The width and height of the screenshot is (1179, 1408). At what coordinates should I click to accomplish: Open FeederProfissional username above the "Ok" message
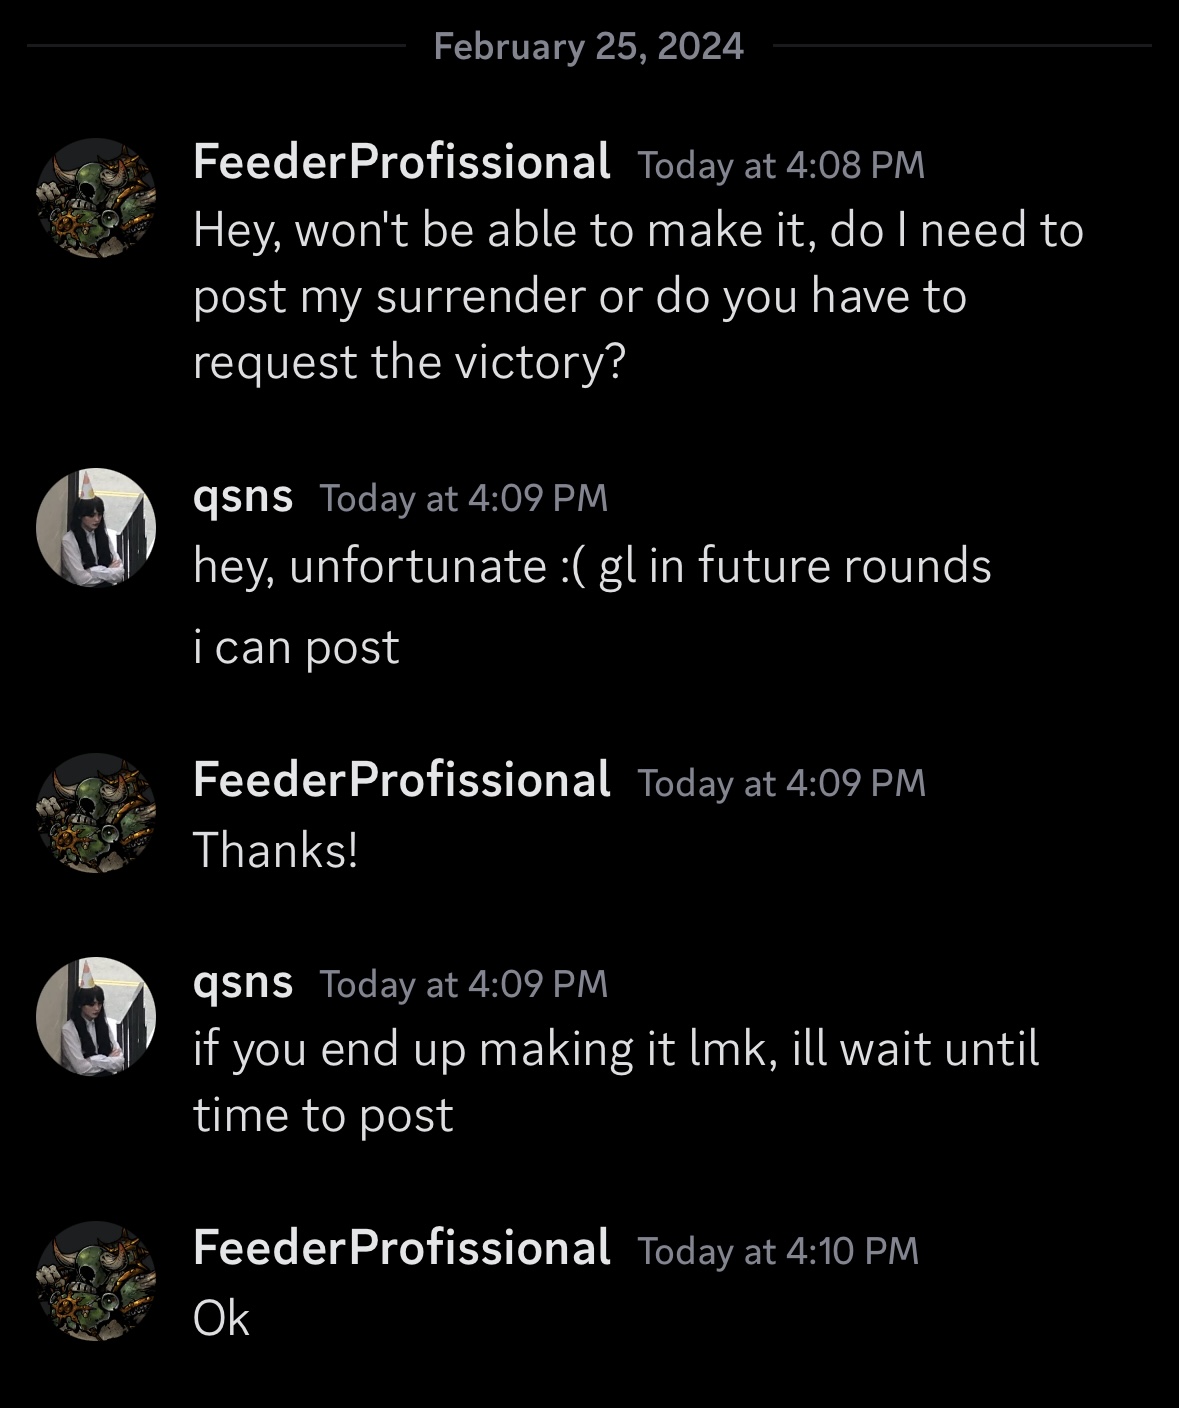click(401, 1248)
